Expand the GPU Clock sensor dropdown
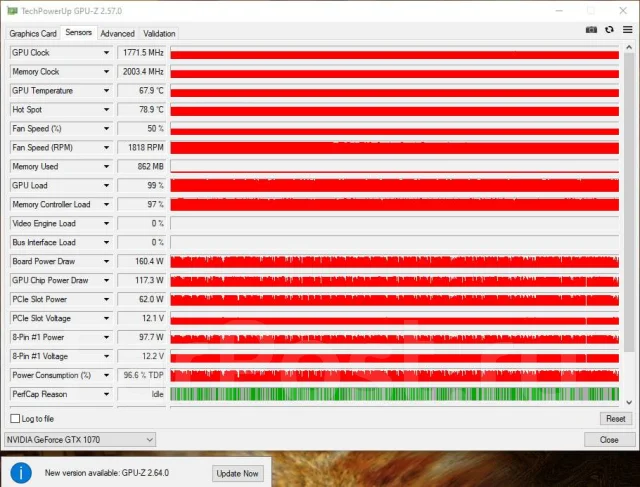This screenshot has height=487, width=640. coord(106,53)
